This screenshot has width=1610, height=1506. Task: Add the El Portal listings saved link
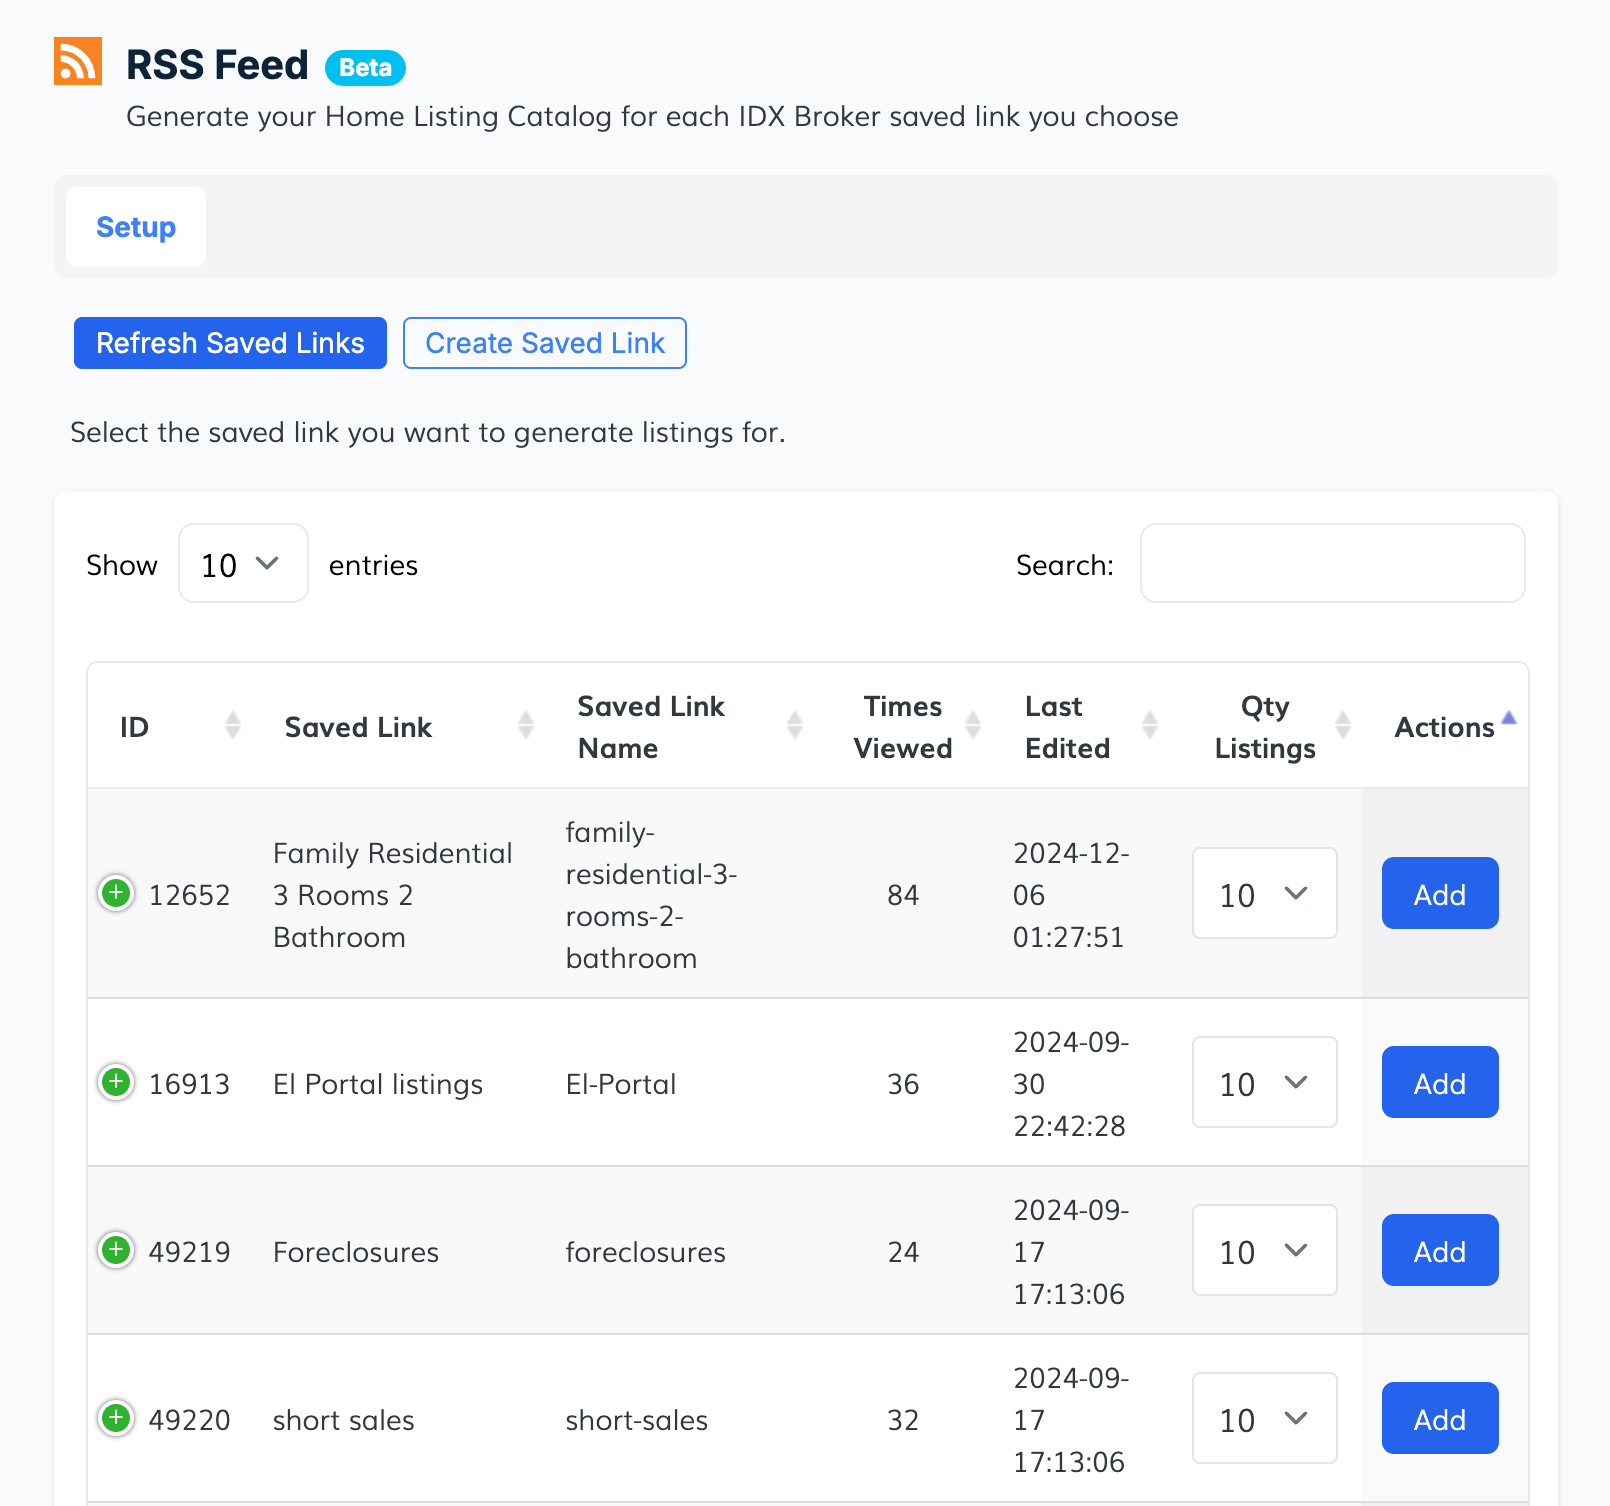(x=1439, y=1083)
